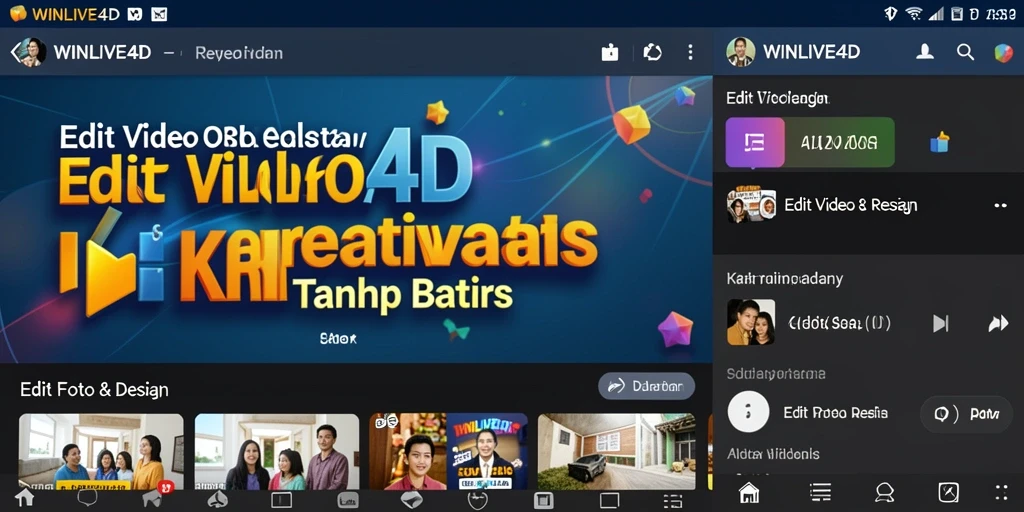Click the white round button beside Edit Rooo Resis

(x=748, y=412)
